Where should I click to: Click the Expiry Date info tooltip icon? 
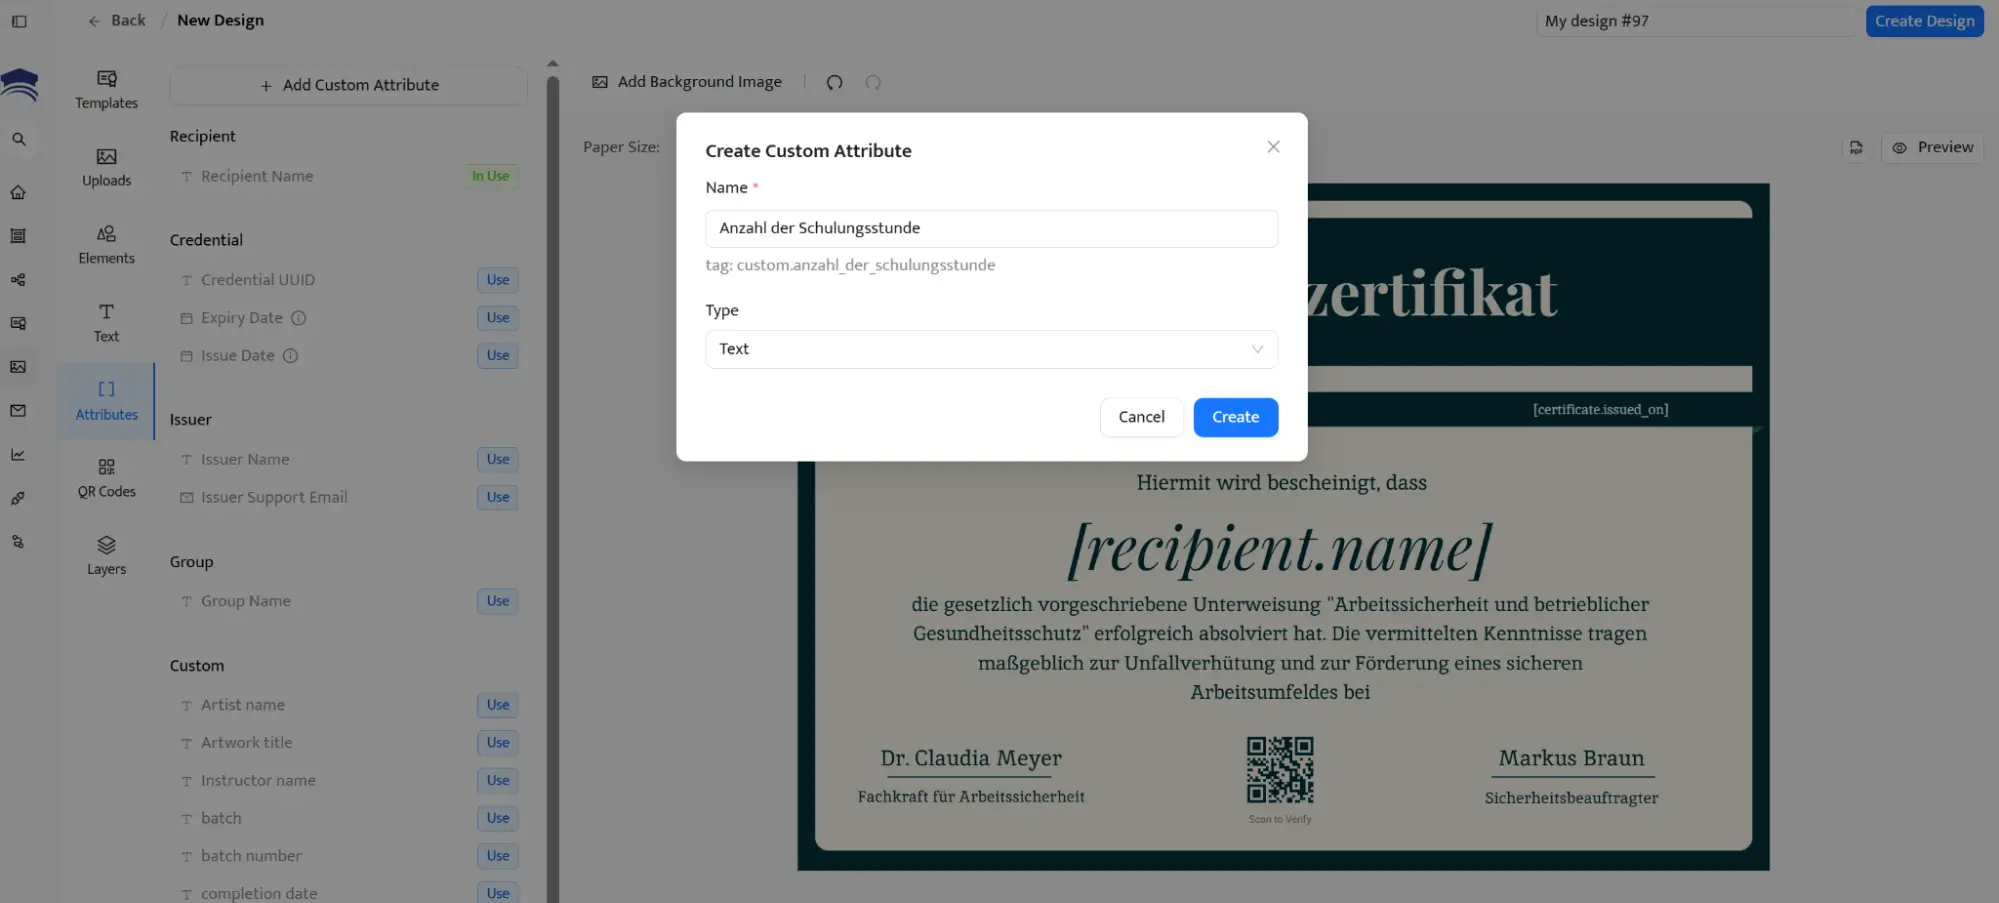tap(301, 318)
